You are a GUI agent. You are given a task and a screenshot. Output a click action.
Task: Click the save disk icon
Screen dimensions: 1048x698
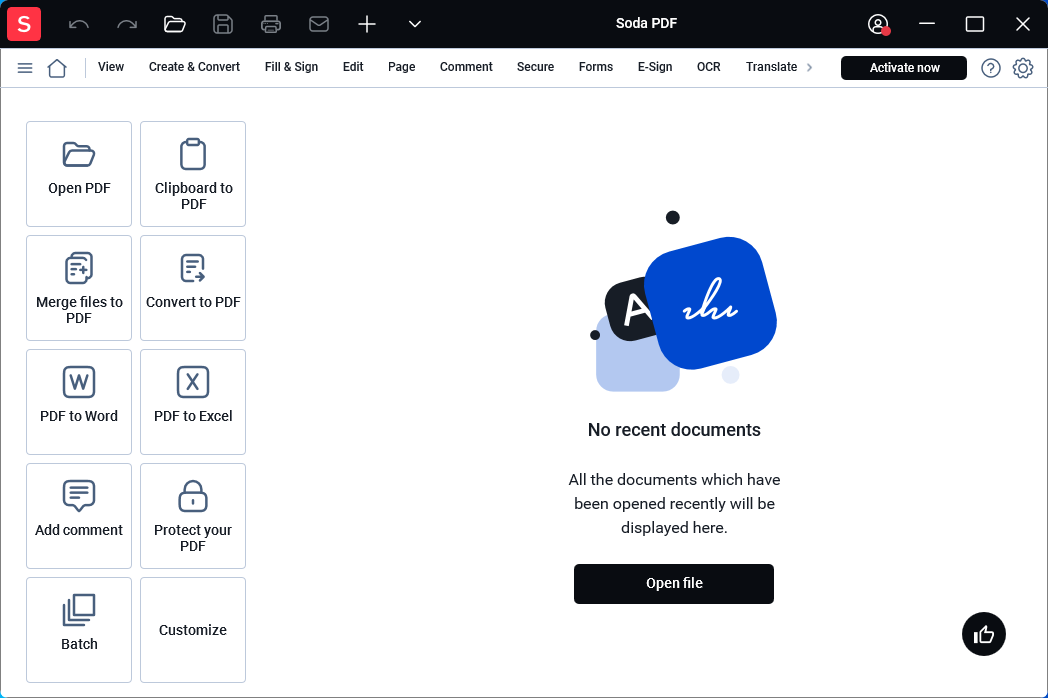(223, 24)
